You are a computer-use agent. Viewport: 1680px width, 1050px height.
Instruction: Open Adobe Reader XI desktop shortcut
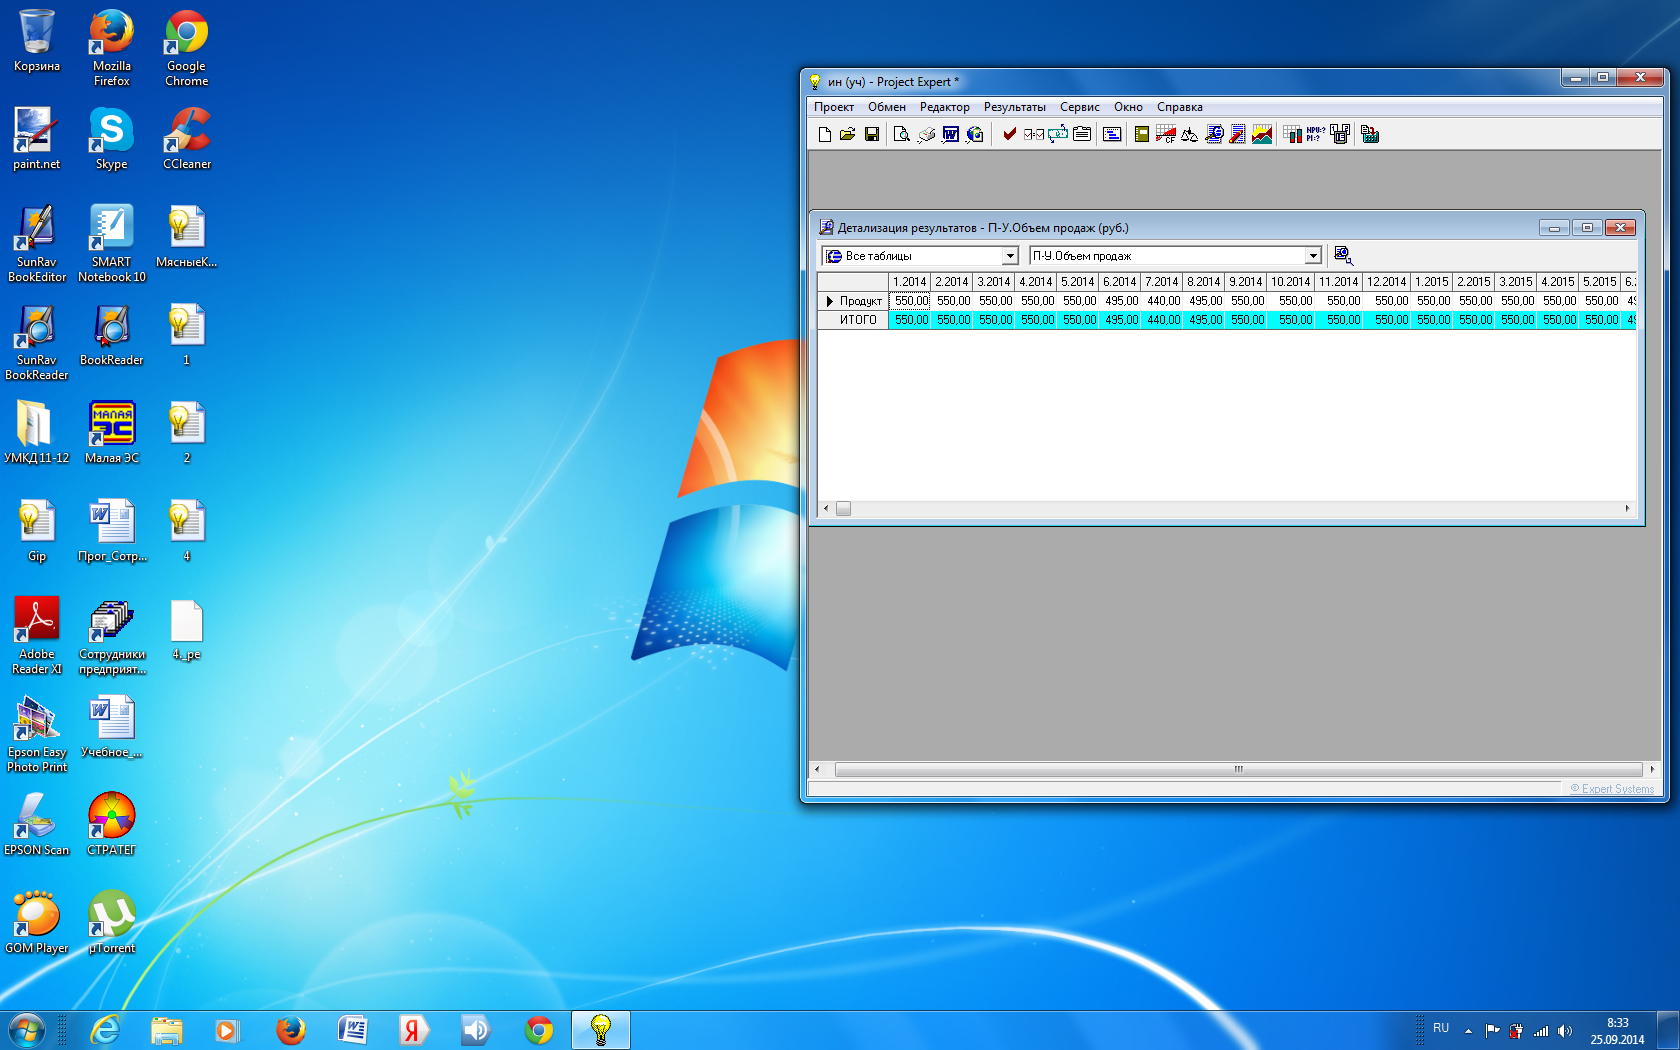point(37,636)
